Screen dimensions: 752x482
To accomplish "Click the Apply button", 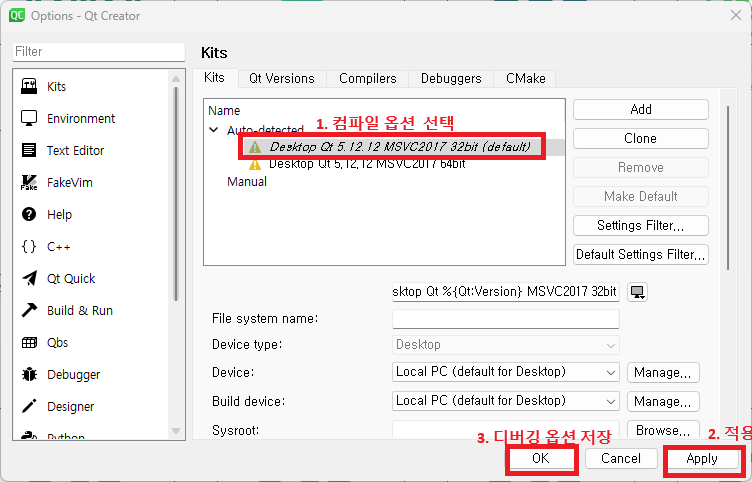I will [702, 458].
